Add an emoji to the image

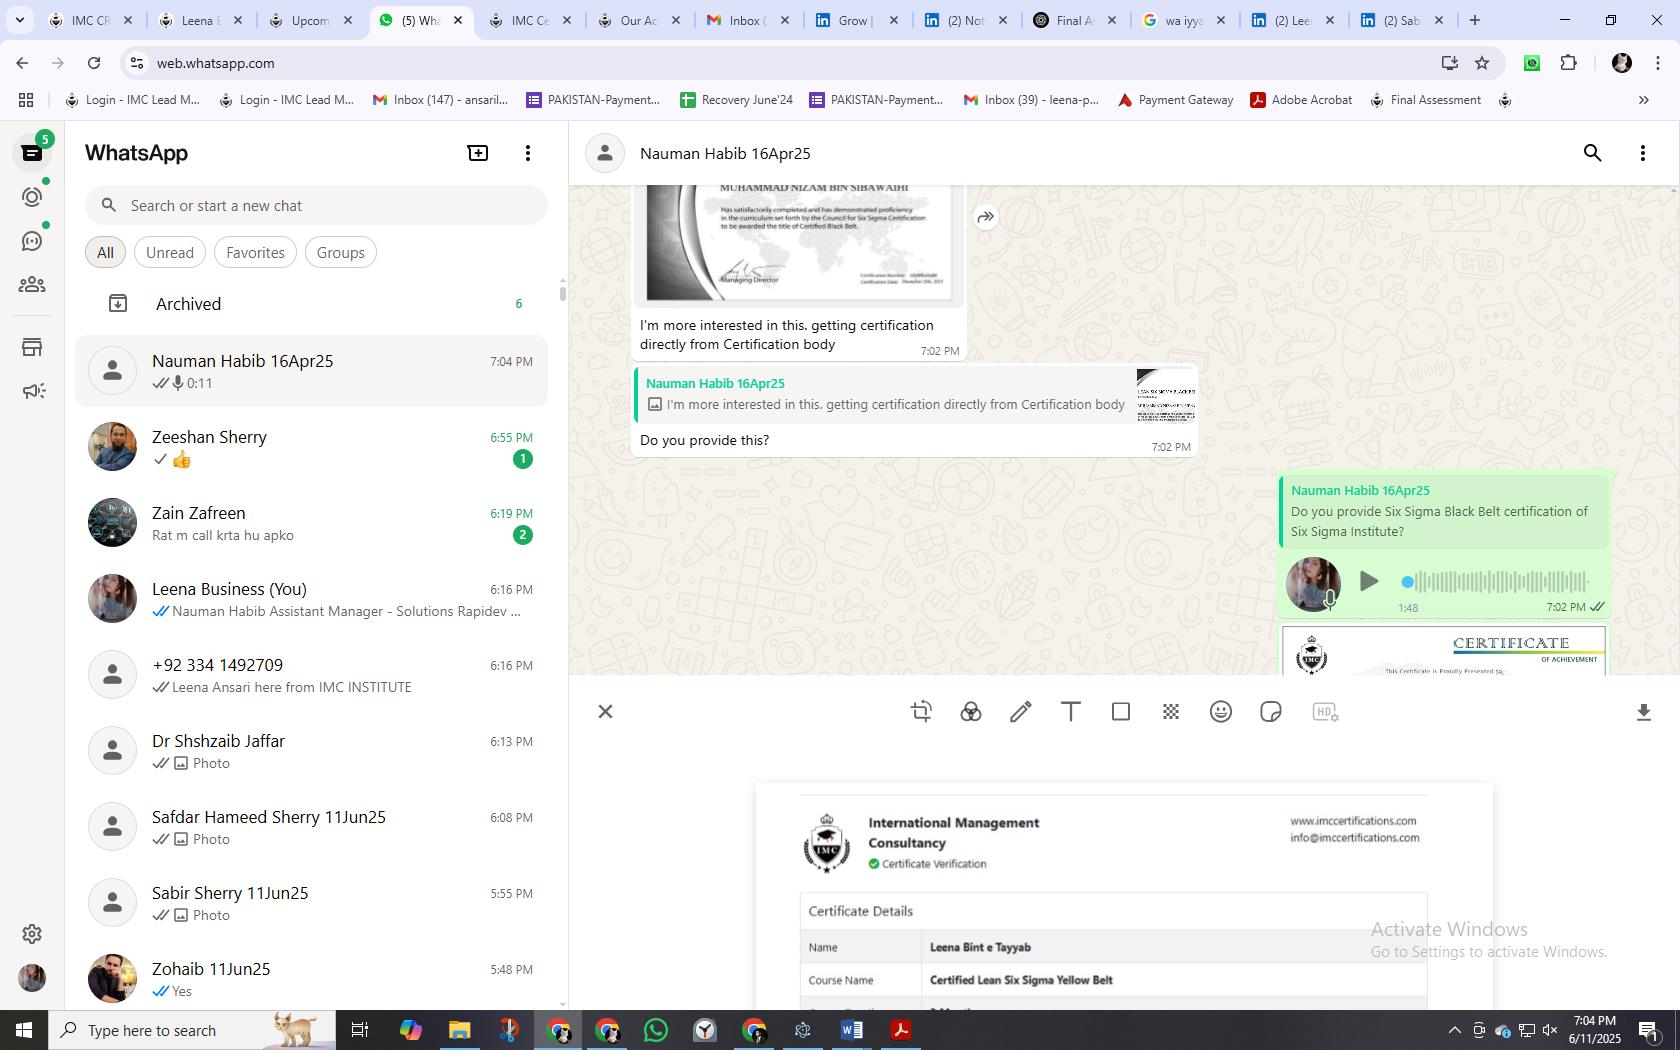click(x=1221, y=711)
